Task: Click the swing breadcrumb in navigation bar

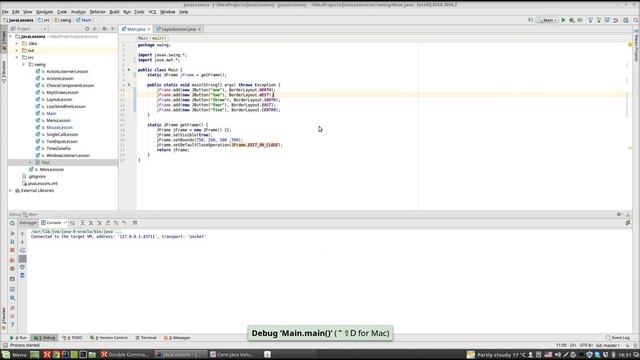Action: point(63,20)
